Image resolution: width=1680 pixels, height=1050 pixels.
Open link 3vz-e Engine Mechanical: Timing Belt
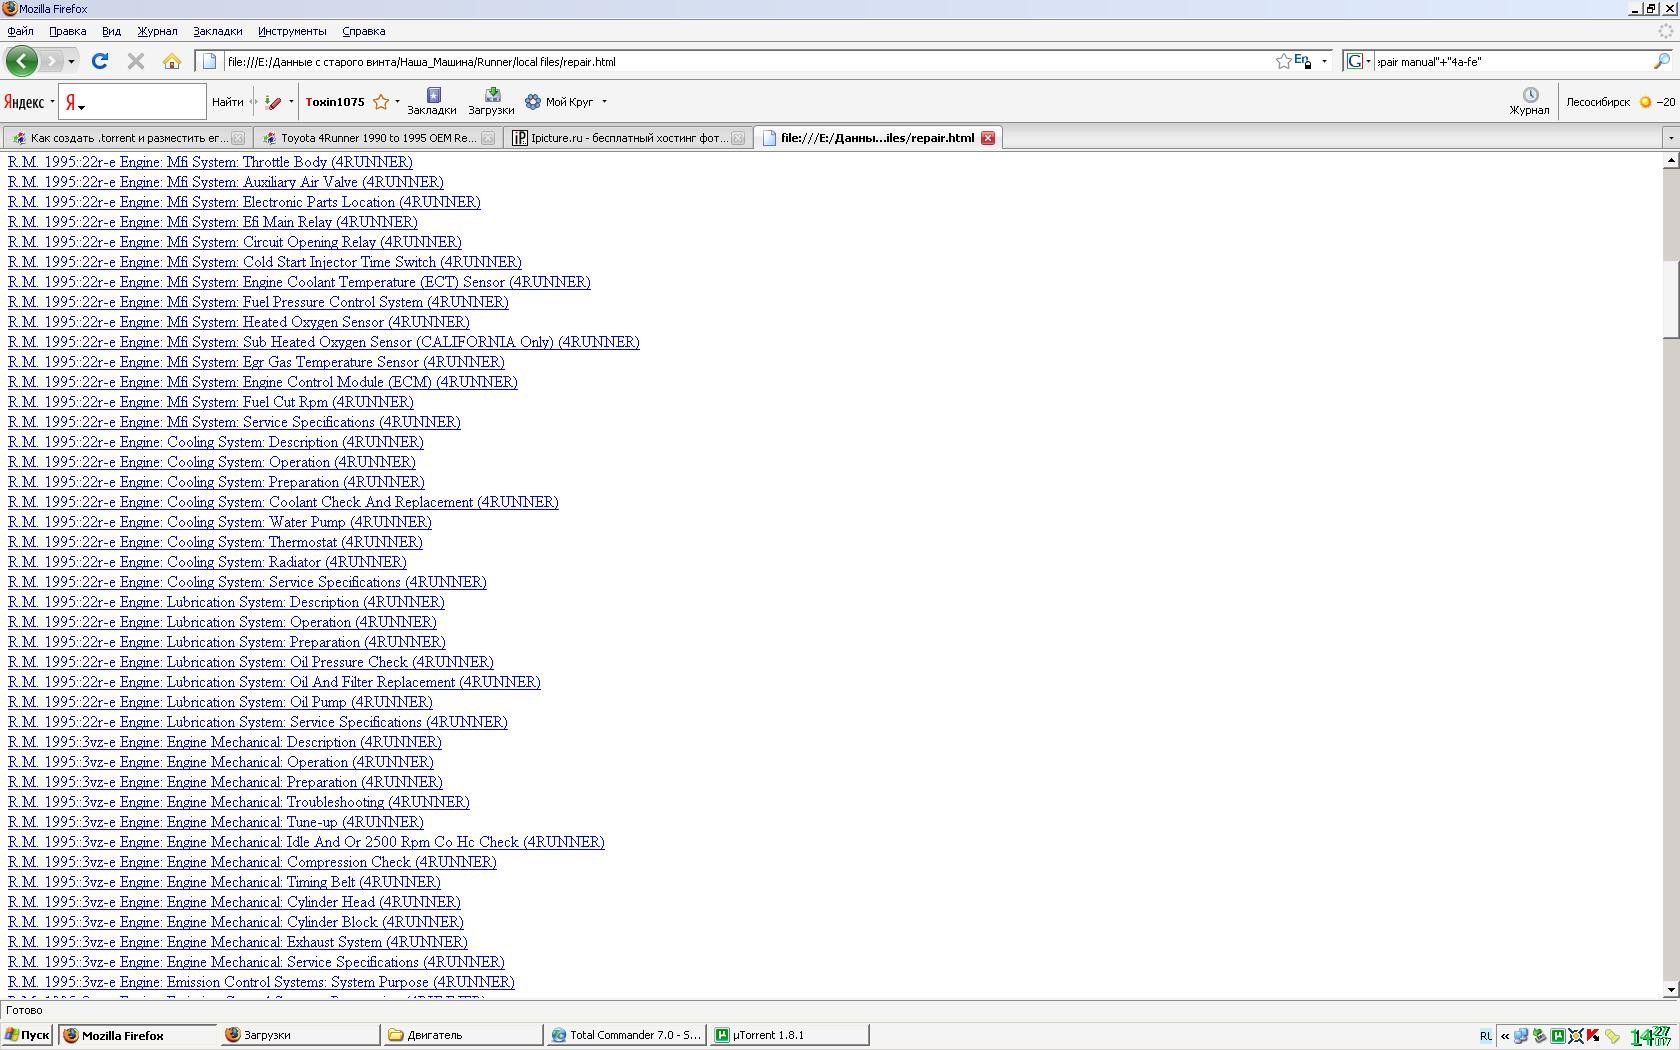[224, 882]
